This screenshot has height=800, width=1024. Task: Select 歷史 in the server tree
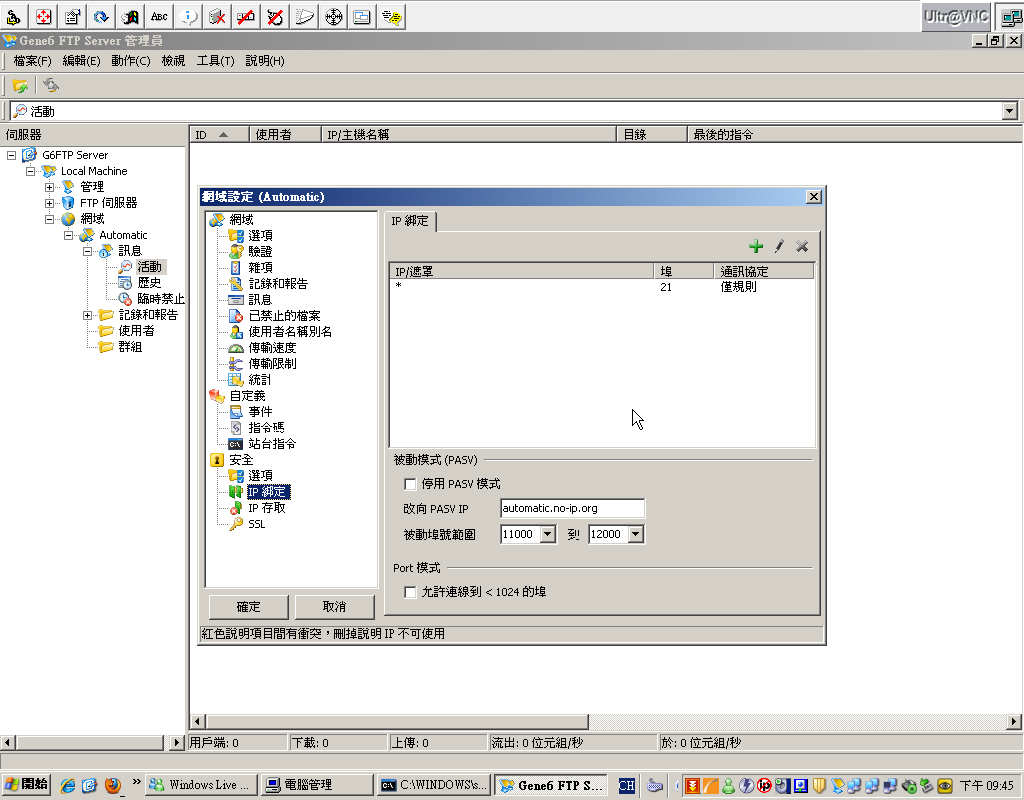pyautogui.click(x=149, y=283)
